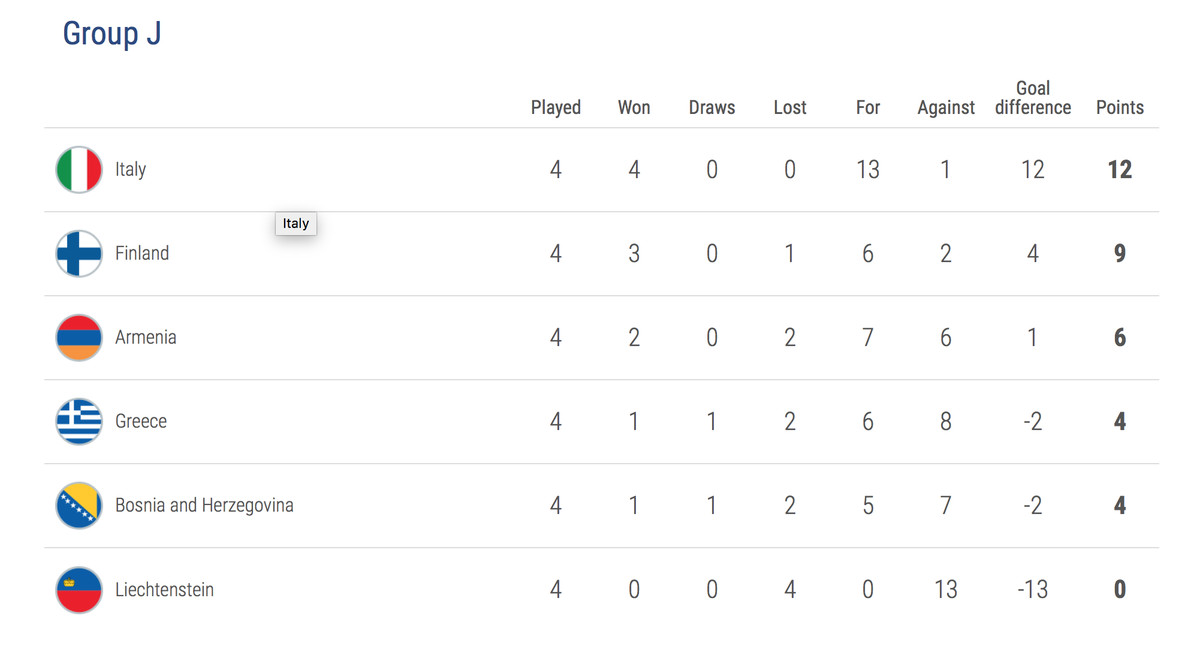Click the Group J heading
This screenshot has height=667, width=1200.
112,34
